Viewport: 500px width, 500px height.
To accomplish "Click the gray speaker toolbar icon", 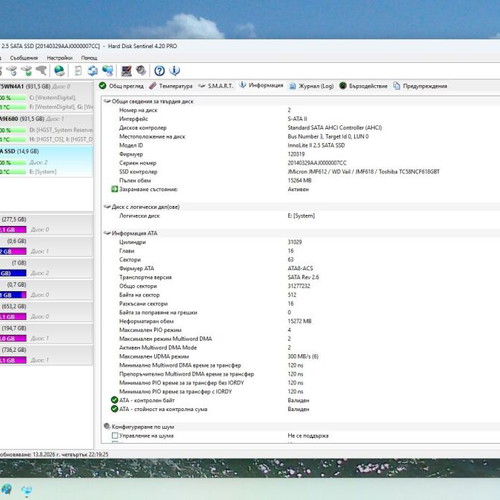I will click(x=141, y=71).
